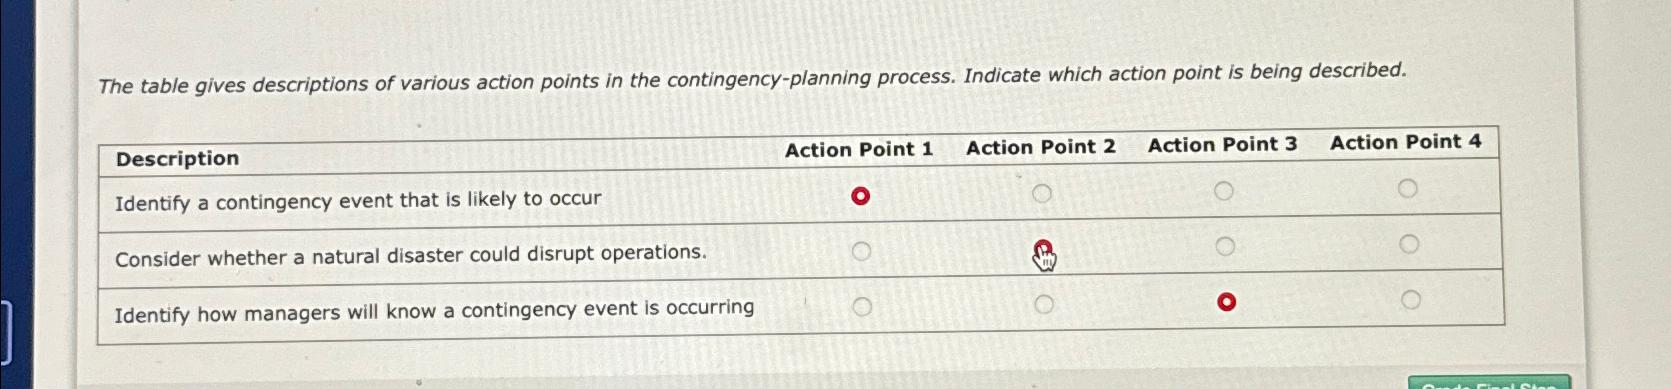Mark Action Point 1 for managers-will-know row
Image resolution: width=1671 pixels, height=389 pixels.
[862, 306]
